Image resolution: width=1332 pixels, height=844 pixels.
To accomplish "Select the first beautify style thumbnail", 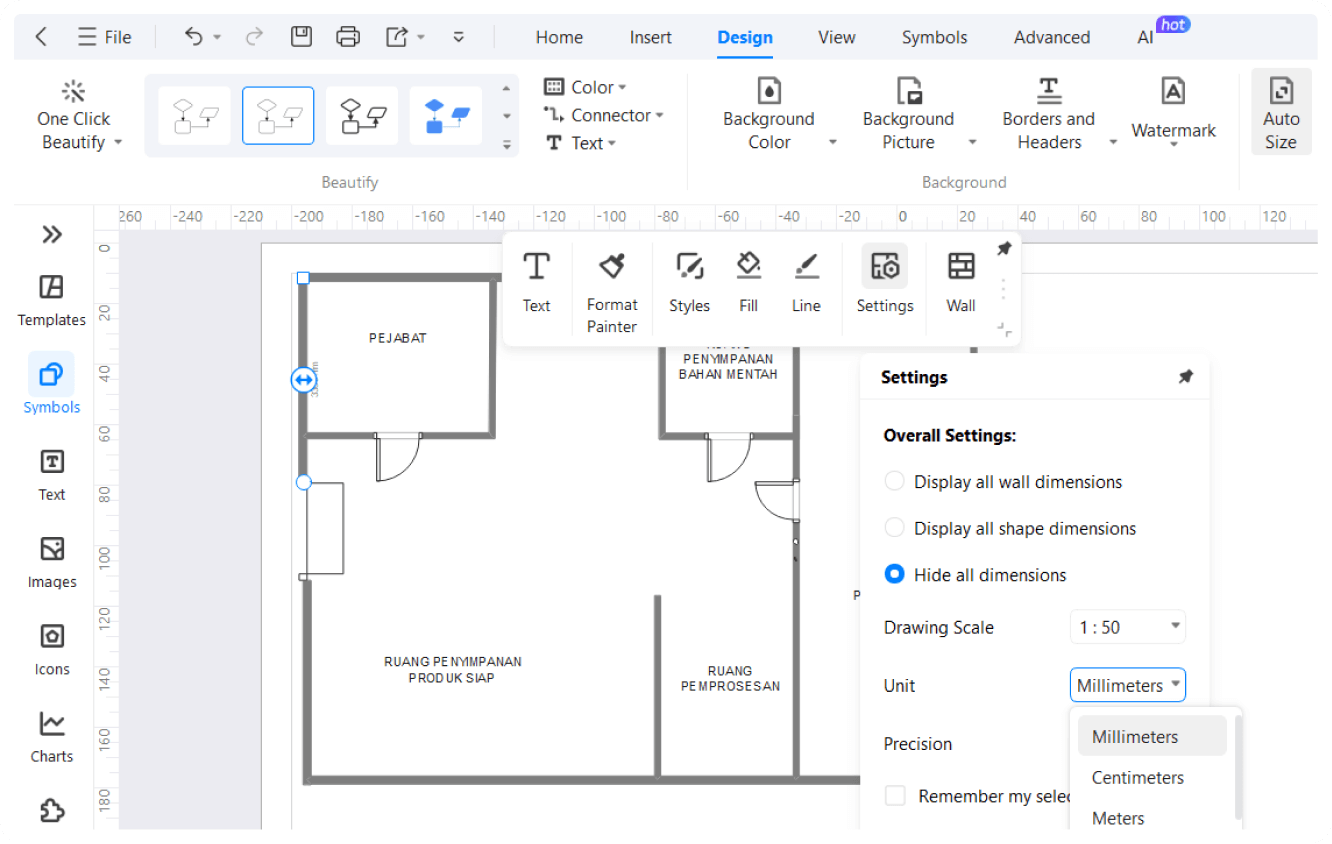I will coord(194,116).
